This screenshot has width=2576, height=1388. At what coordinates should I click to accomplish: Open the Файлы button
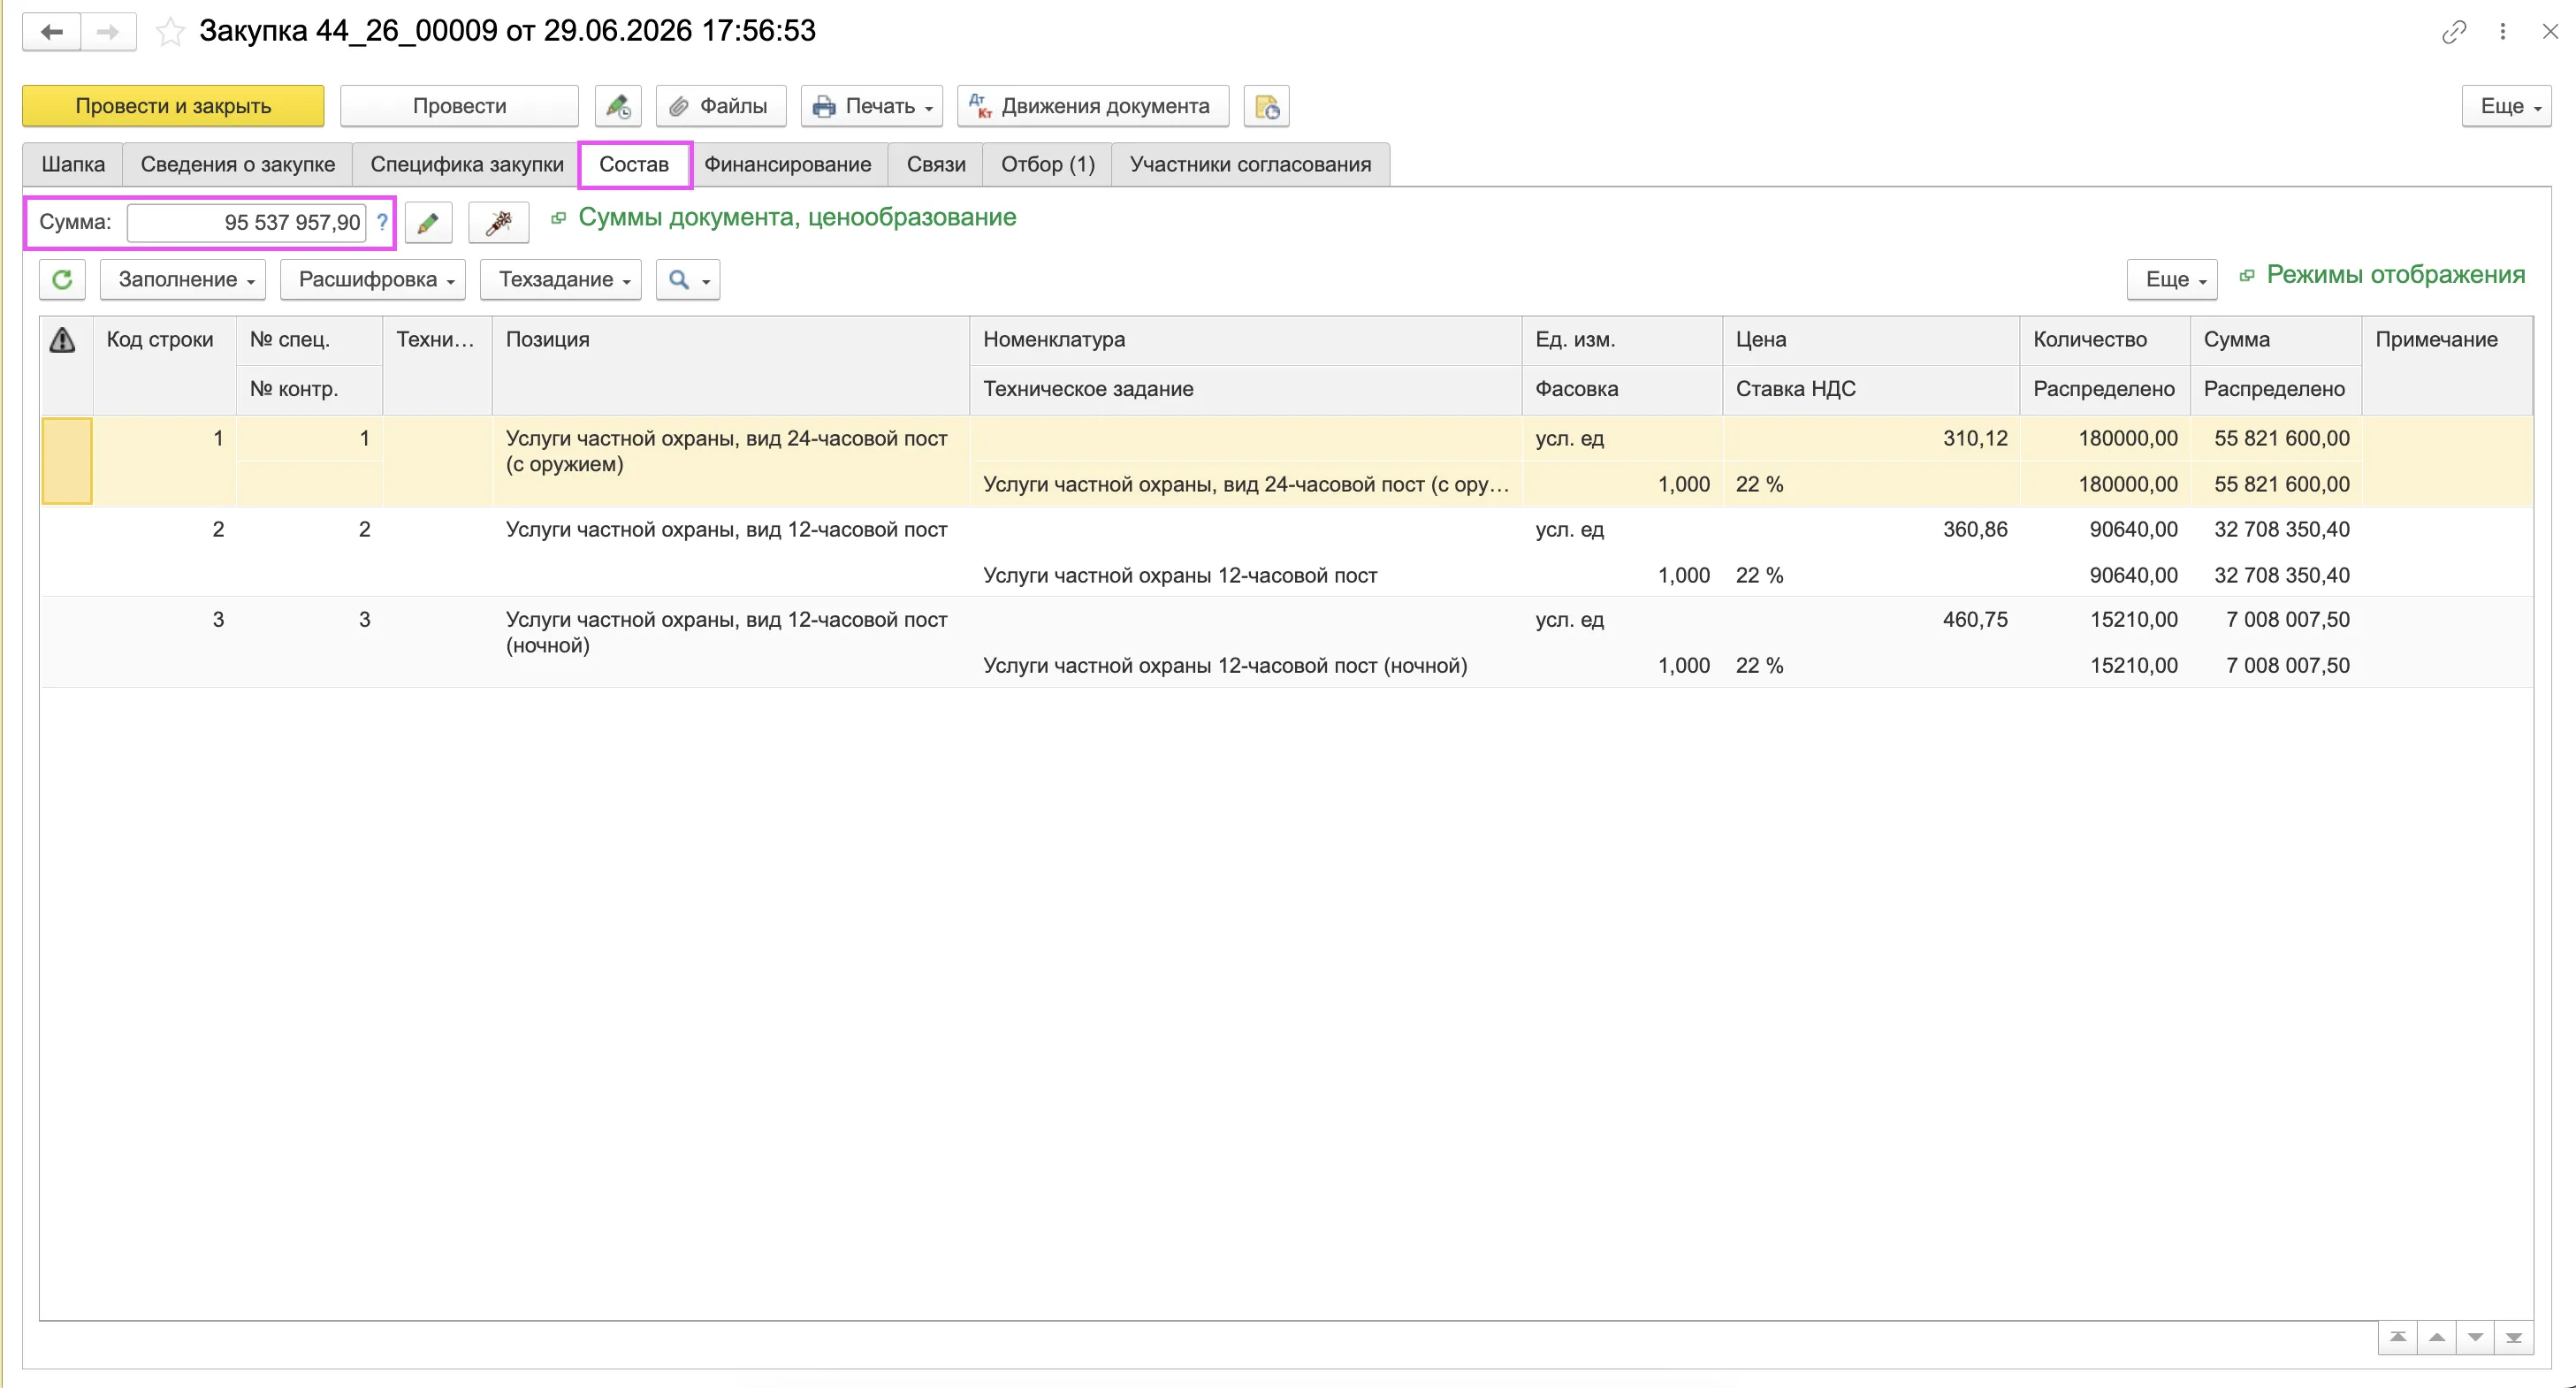tap(721, 106)
